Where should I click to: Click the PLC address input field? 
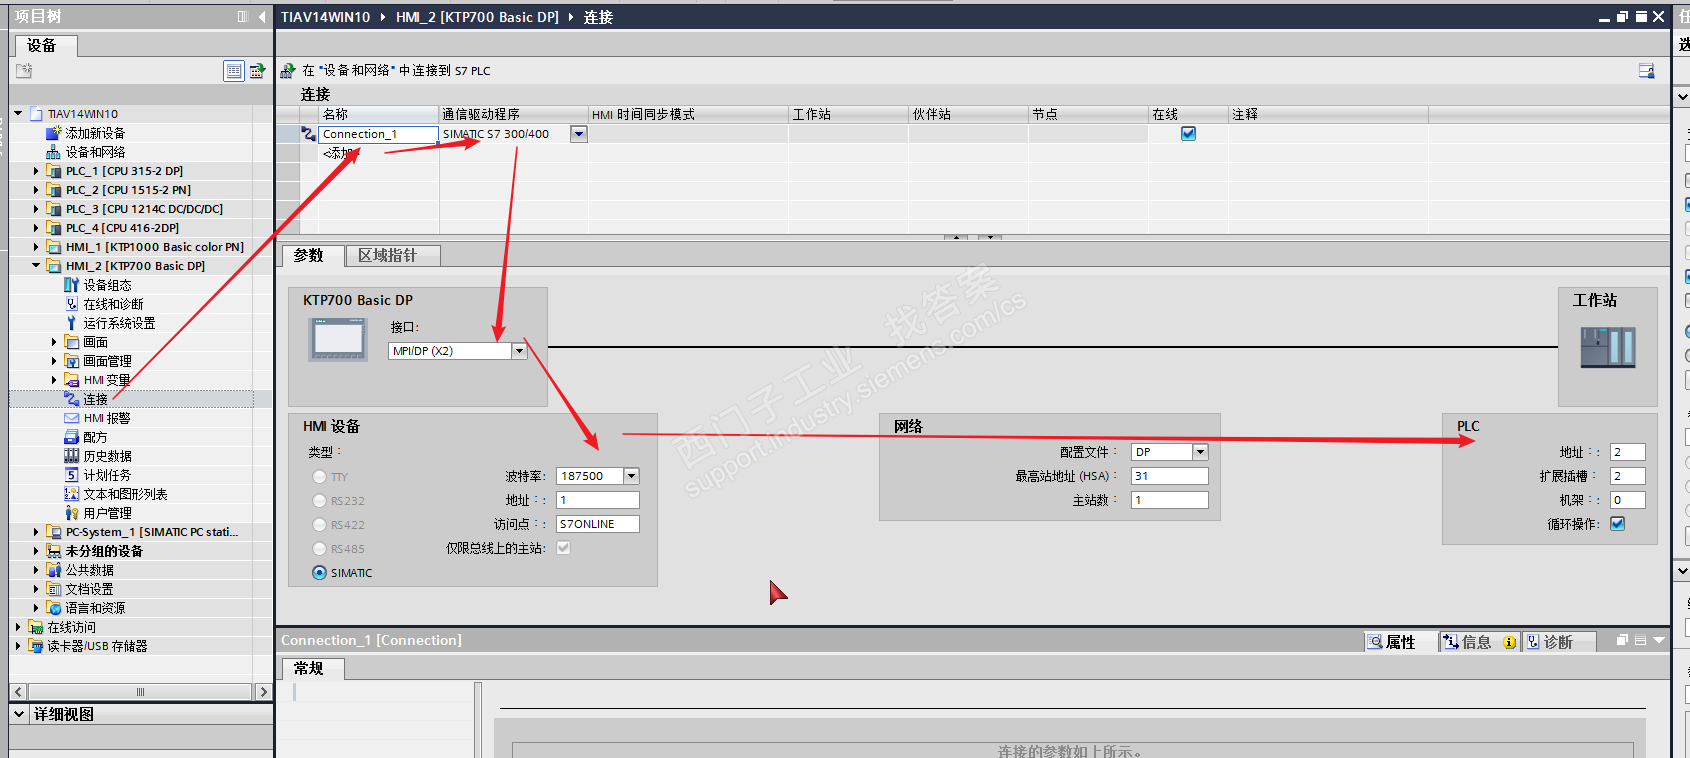tap(1627, 452)
